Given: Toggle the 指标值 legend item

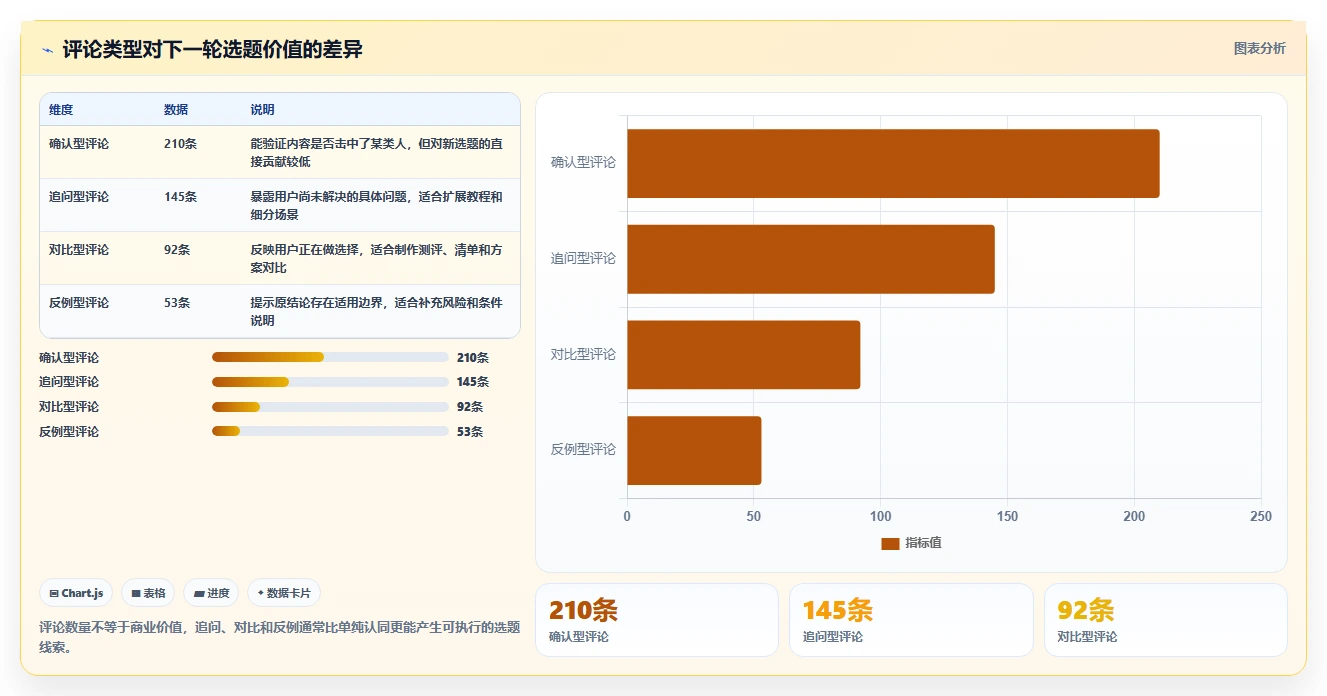Looking at the screenshot, I should (911, 543).
